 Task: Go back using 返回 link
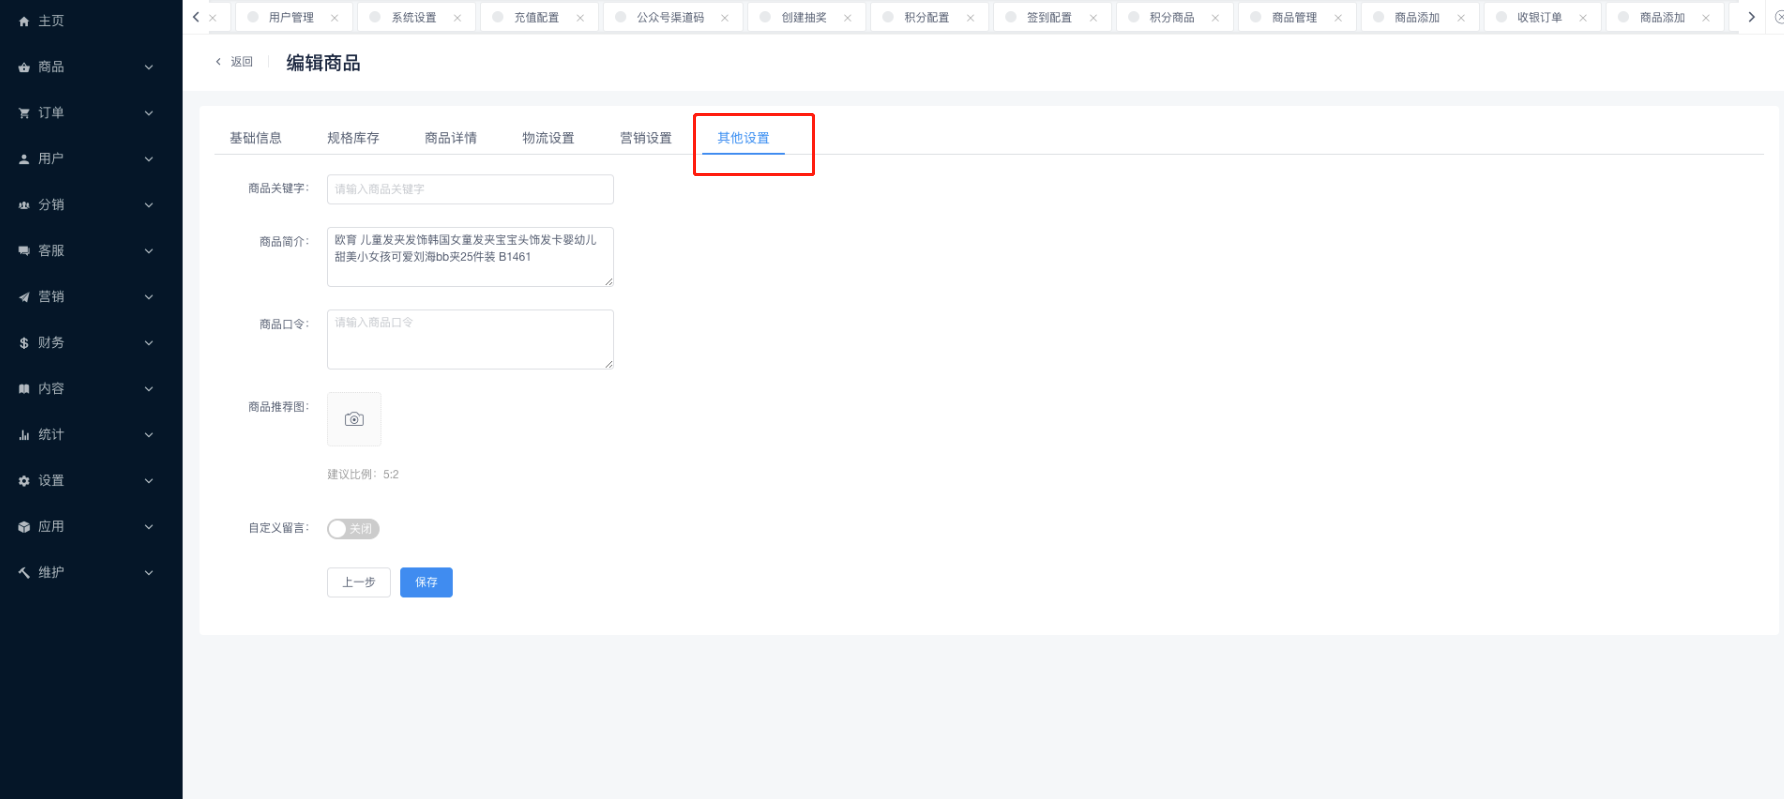(x=236, y=62)
